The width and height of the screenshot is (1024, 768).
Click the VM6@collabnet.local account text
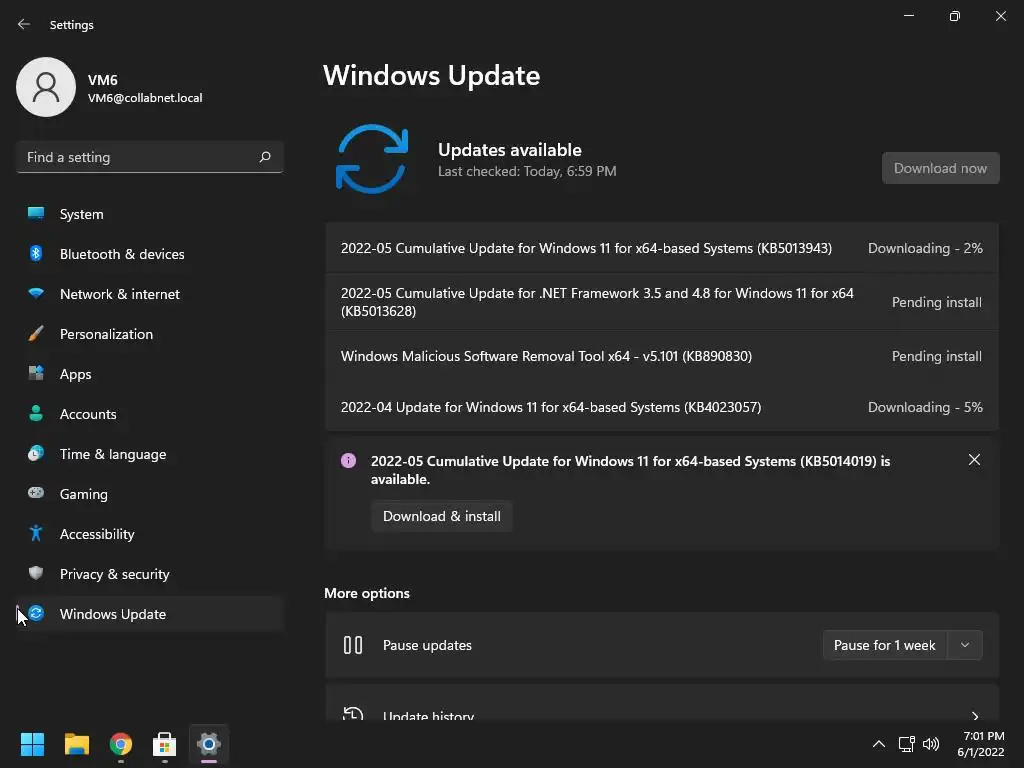click(145, 98)
